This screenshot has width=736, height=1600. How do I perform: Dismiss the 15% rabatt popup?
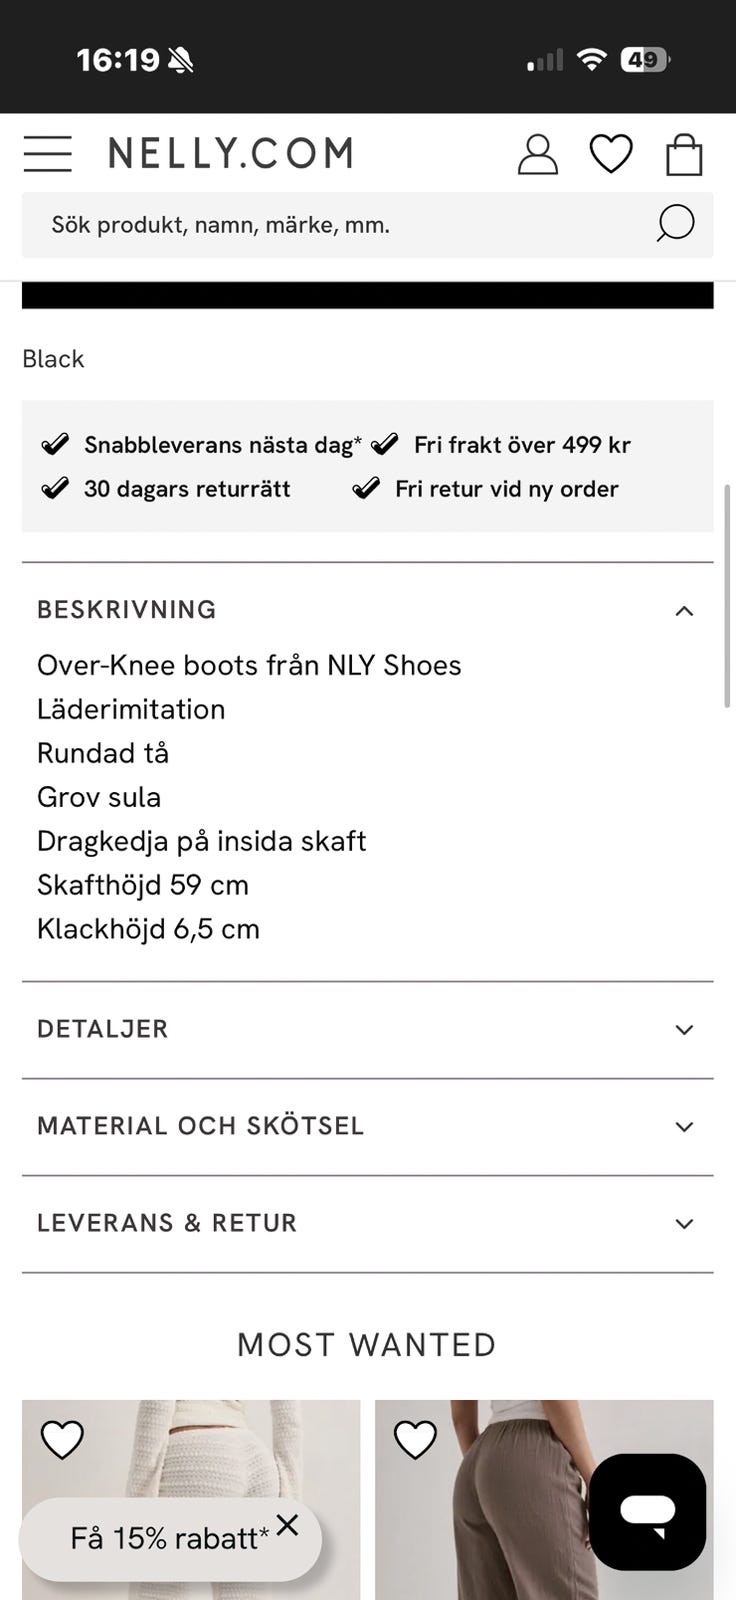tap(288, 1525)
